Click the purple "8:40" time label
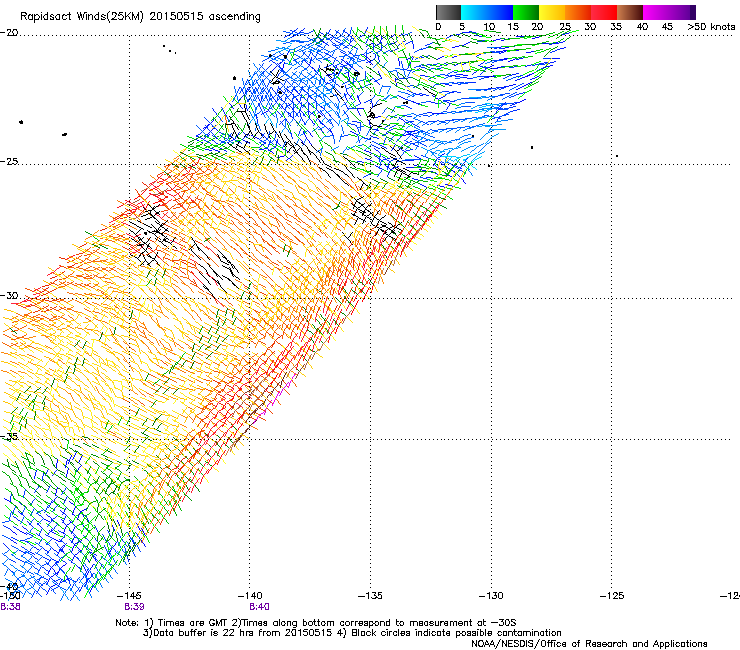Viewport: 740px width, 650px height. pyautogui.click(x=260, y=607)
